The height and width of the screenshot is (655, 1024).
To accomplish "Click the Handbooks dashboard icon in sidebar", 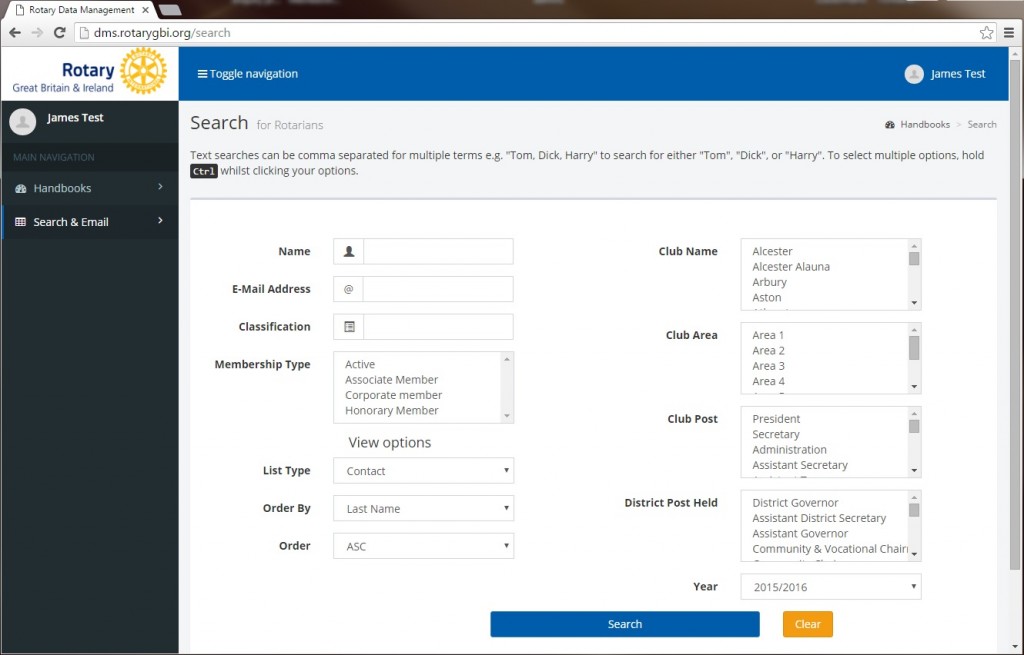I will tap(20, 189).
